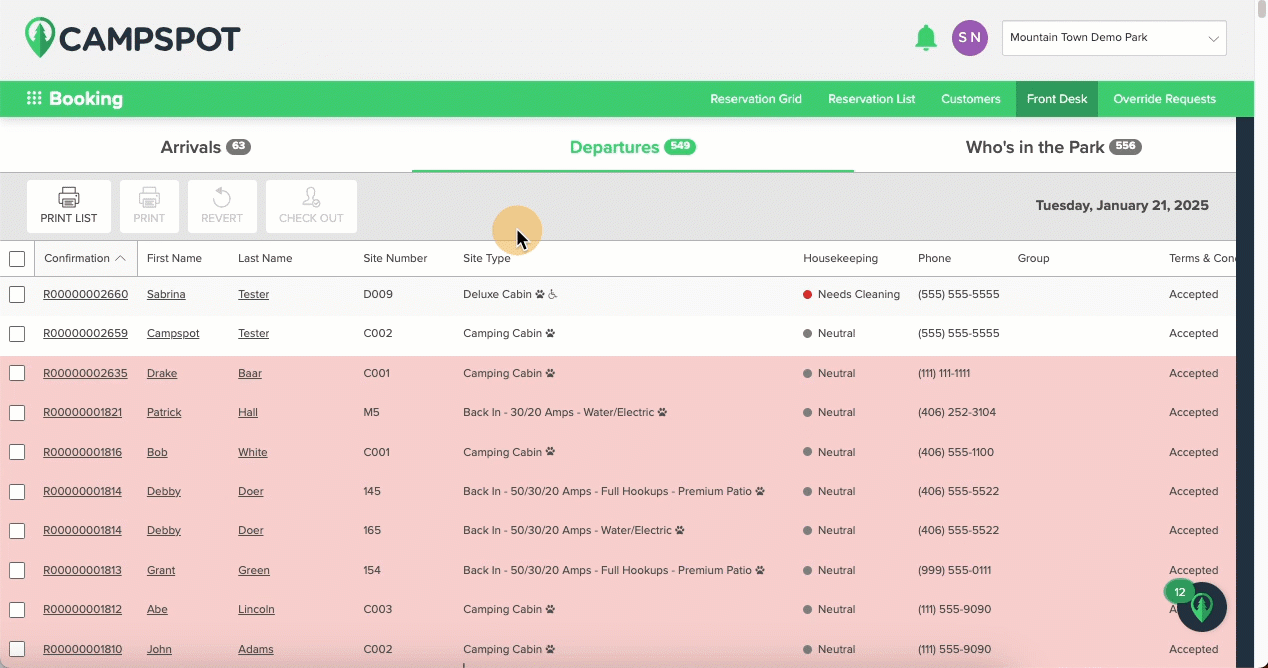This screenshot has height=668, width=1268.
Task: Open the SN user avatar menu
Action: coord(970,38)
